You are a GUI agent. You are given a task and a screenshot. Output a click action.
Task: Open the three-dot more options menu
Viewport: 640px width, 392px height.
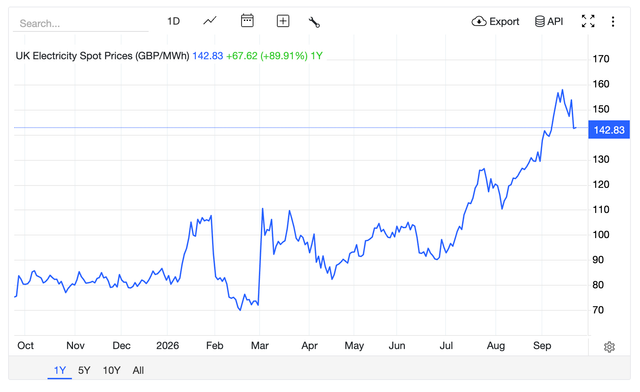pyautogui.click(x=613, y=22)
